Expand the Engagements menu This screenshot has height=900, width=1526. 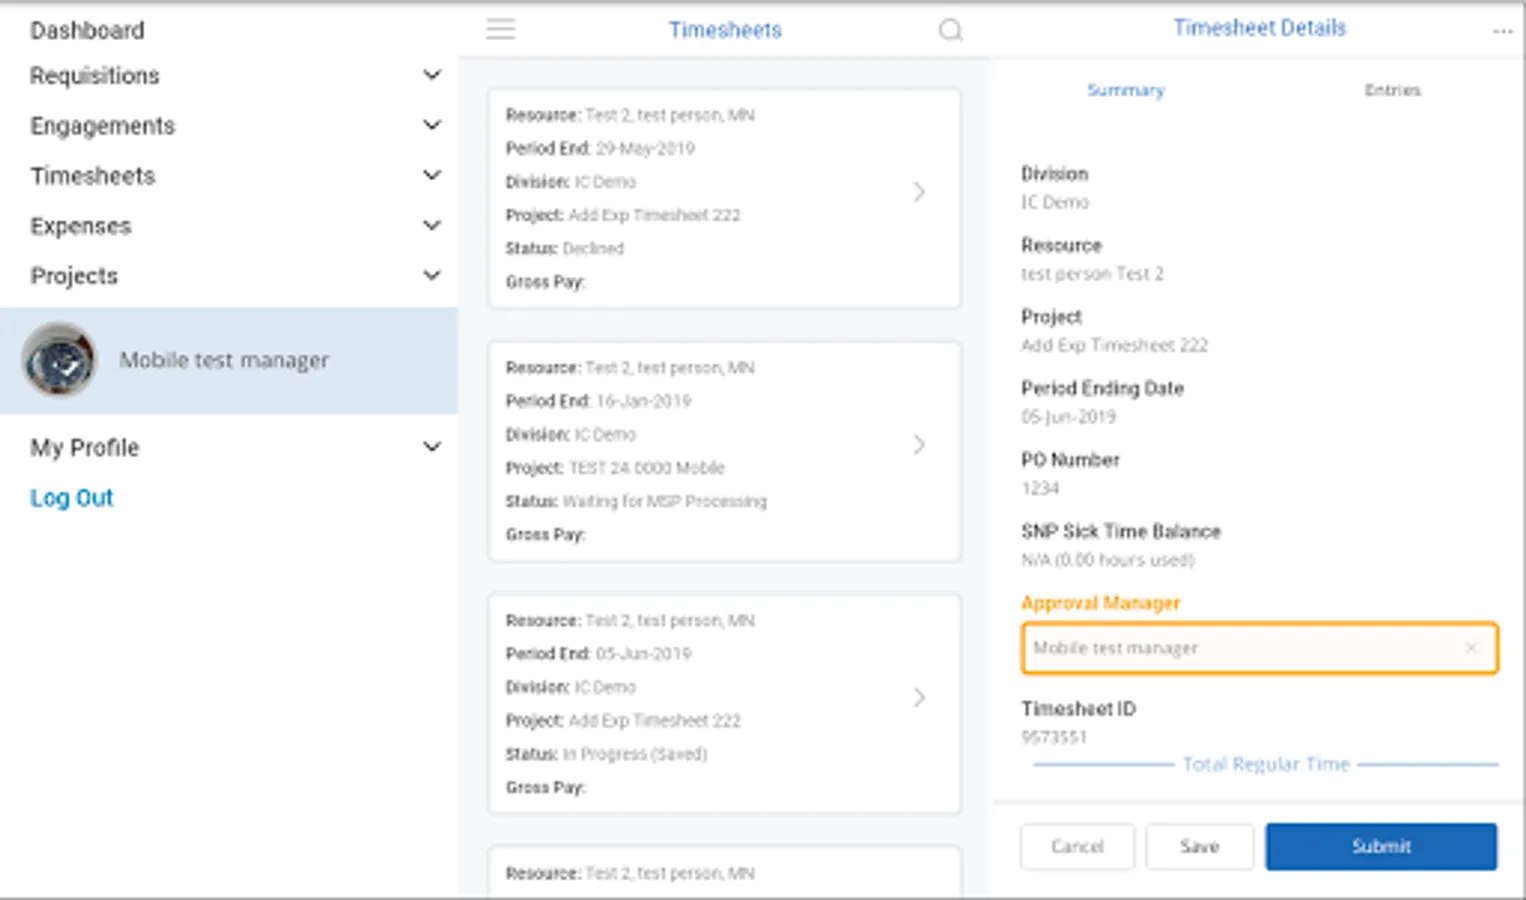click(x=432, y=125)
